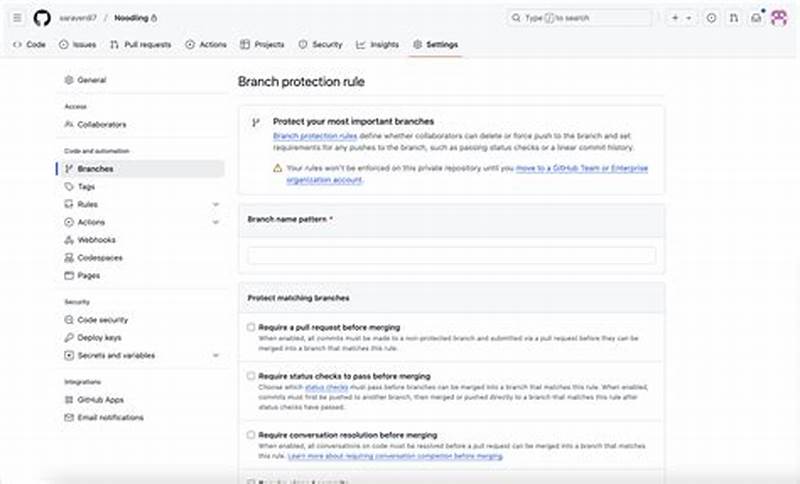The image size is (800, 484).
Task: Open the Security tab
Action: pyautogui.click(x=320, y=44)
